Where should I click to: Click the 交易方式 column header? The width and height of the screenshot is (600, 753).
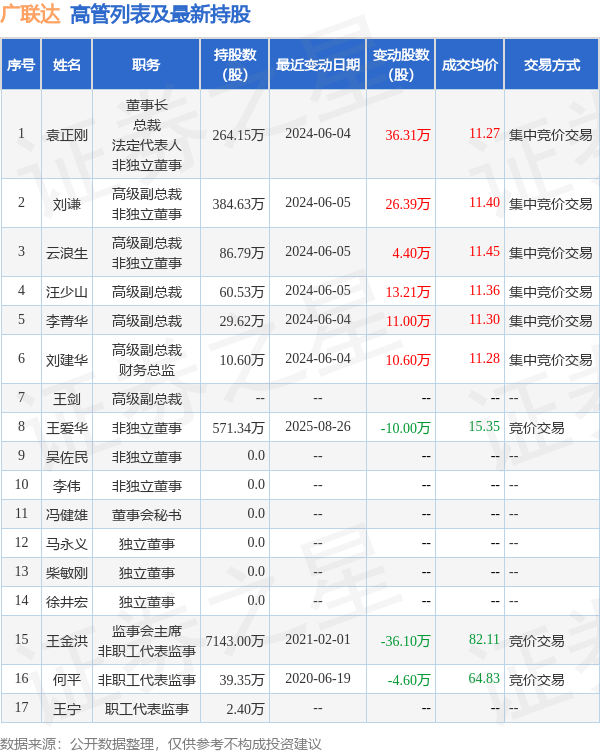(x=551, y=64)
